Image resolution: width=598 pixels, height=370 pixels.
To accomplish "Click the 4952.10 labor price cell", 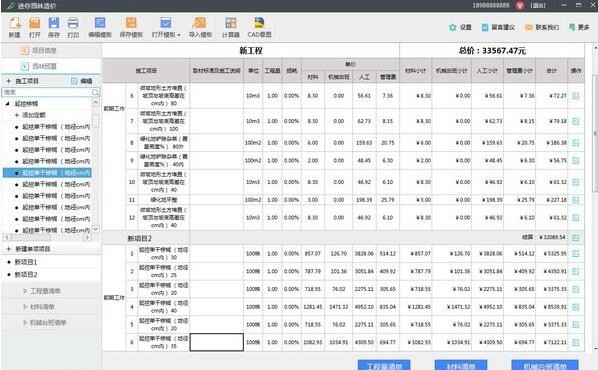I will point(364,307).
